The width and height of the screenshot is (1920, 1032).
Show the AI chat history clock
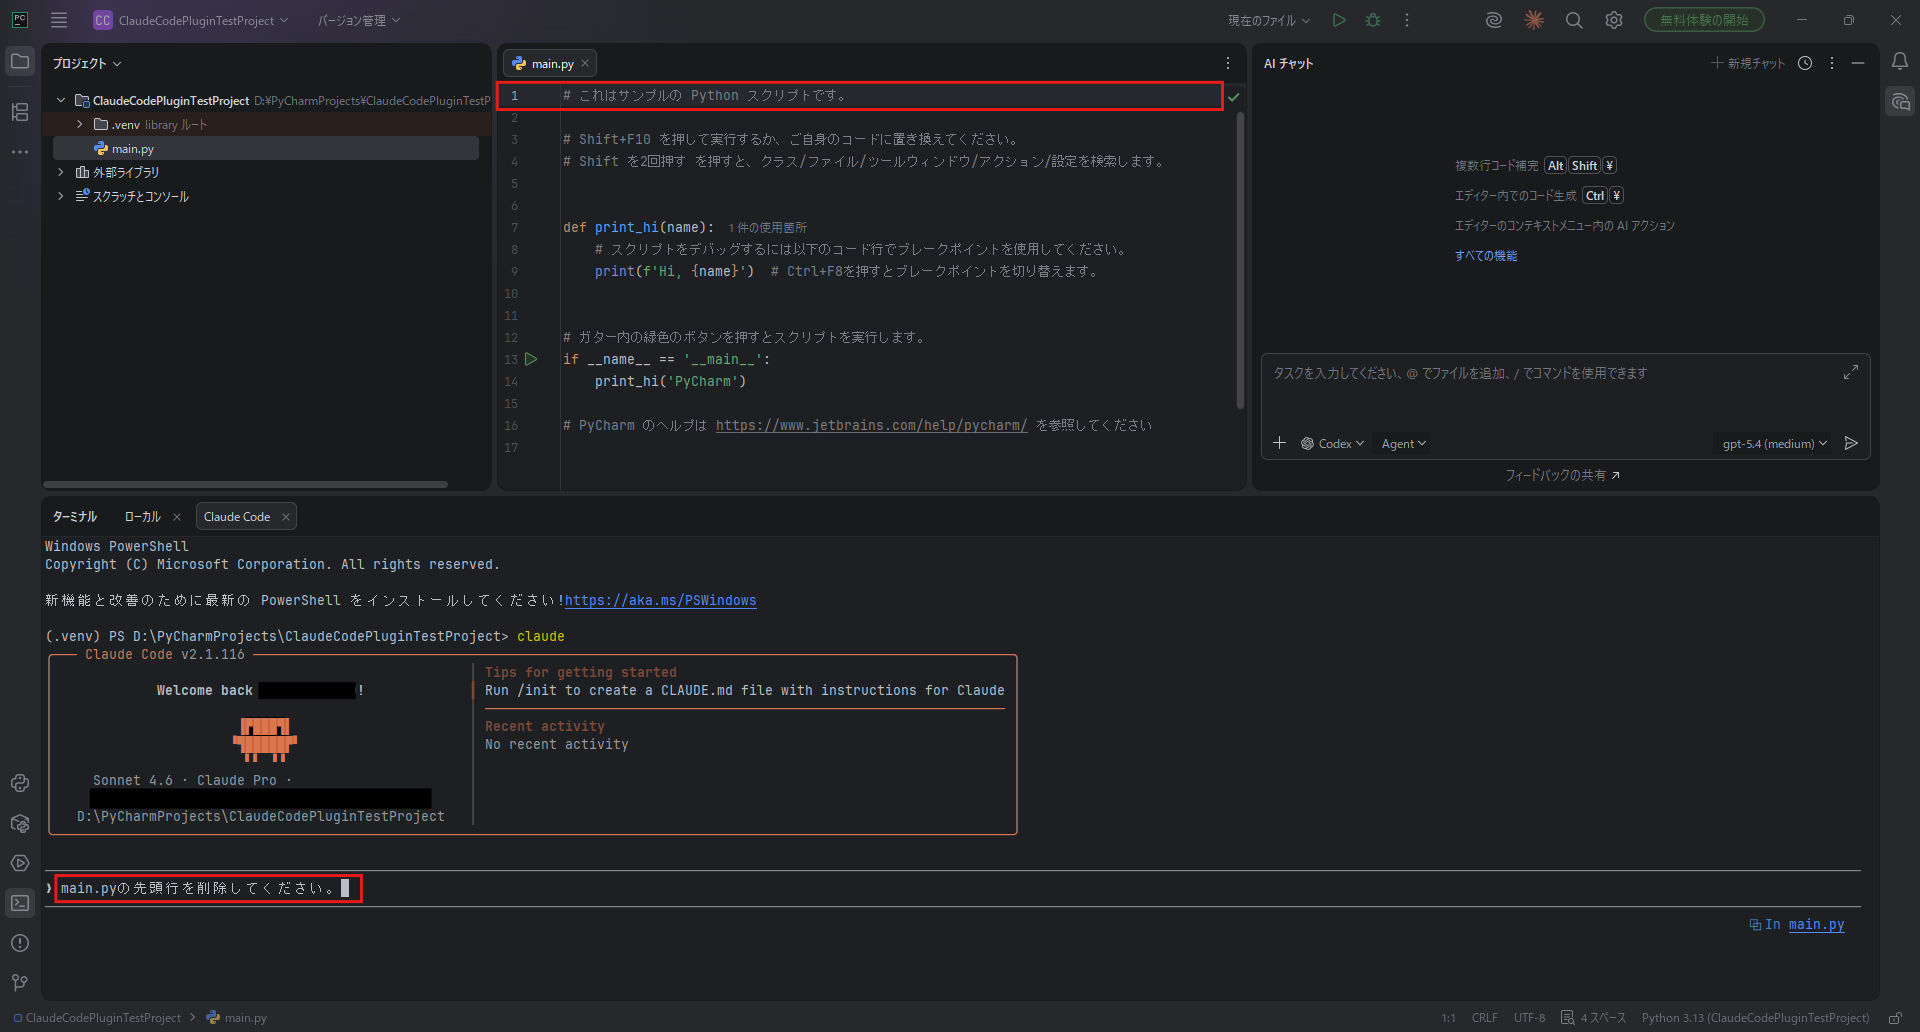coord(1805,63)
